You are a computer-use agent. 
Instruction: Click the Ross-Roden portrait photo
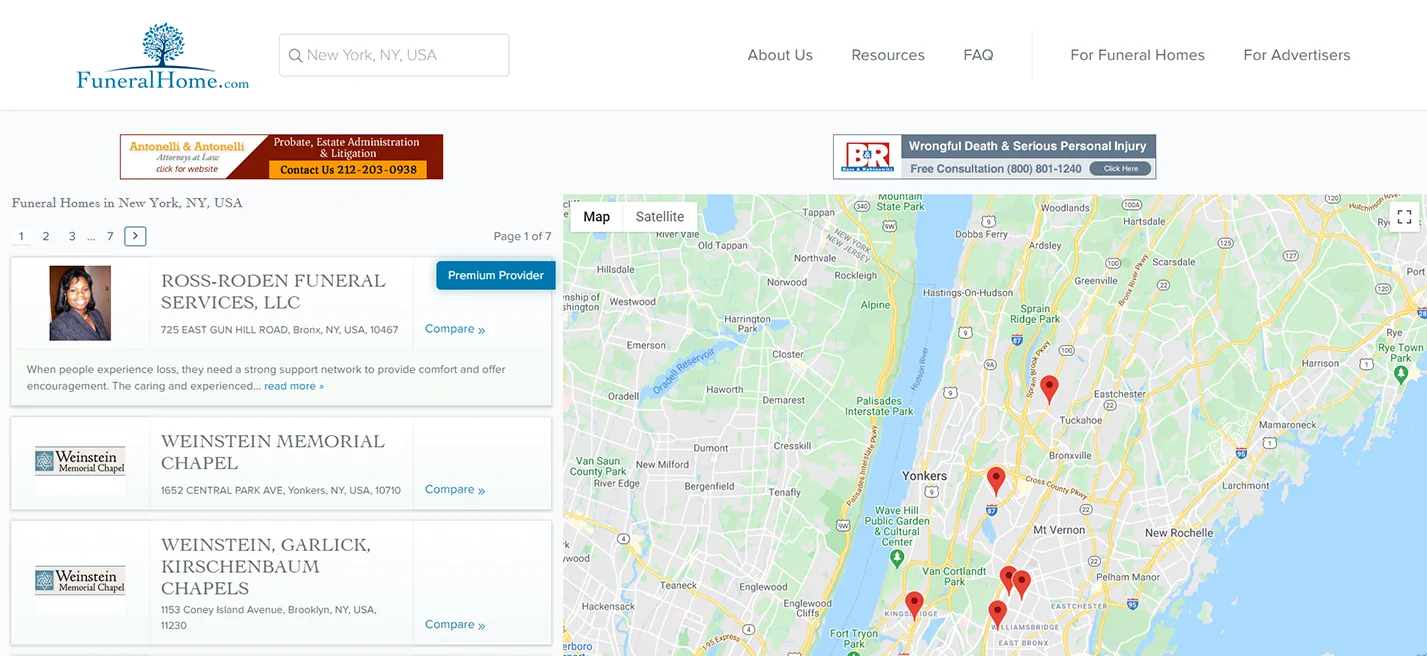[x=80, y=303]
